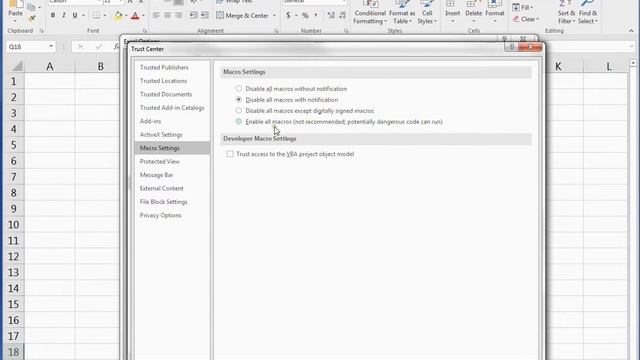Click the Underline icon in Excel ribbon

[x=75, y=16]
